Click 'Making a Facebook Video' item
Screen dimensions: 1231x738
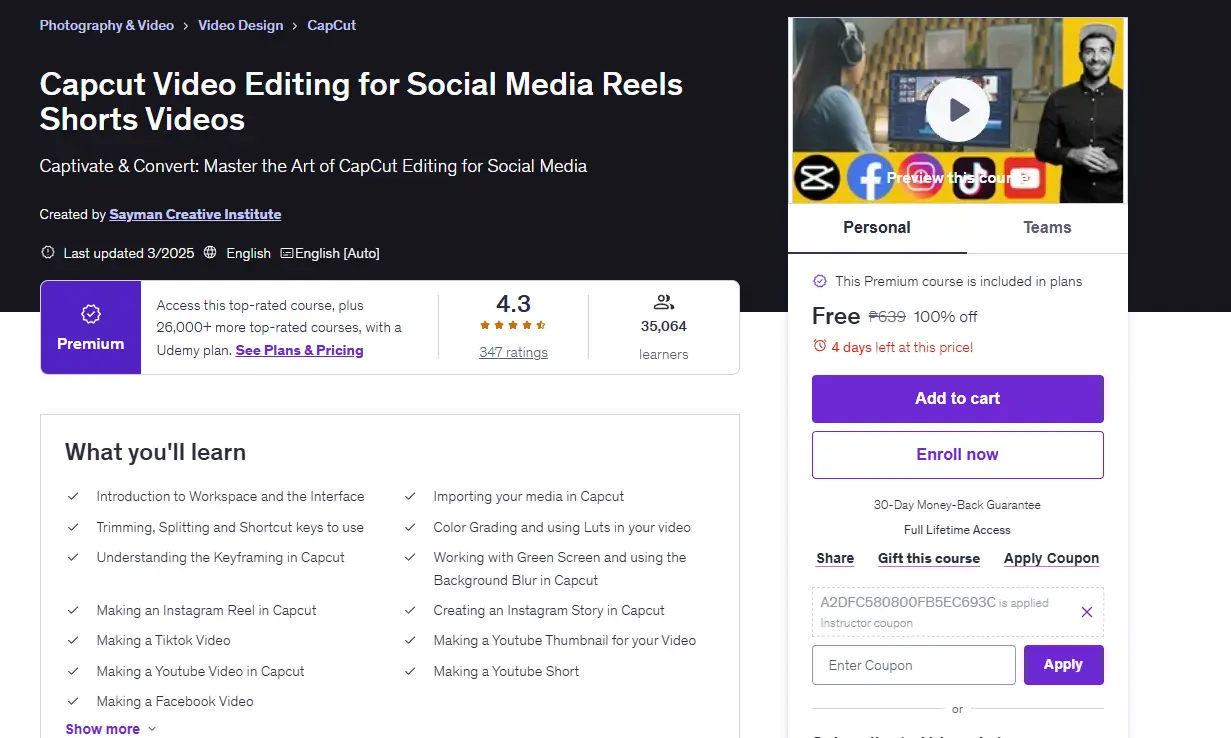point(175,701)
